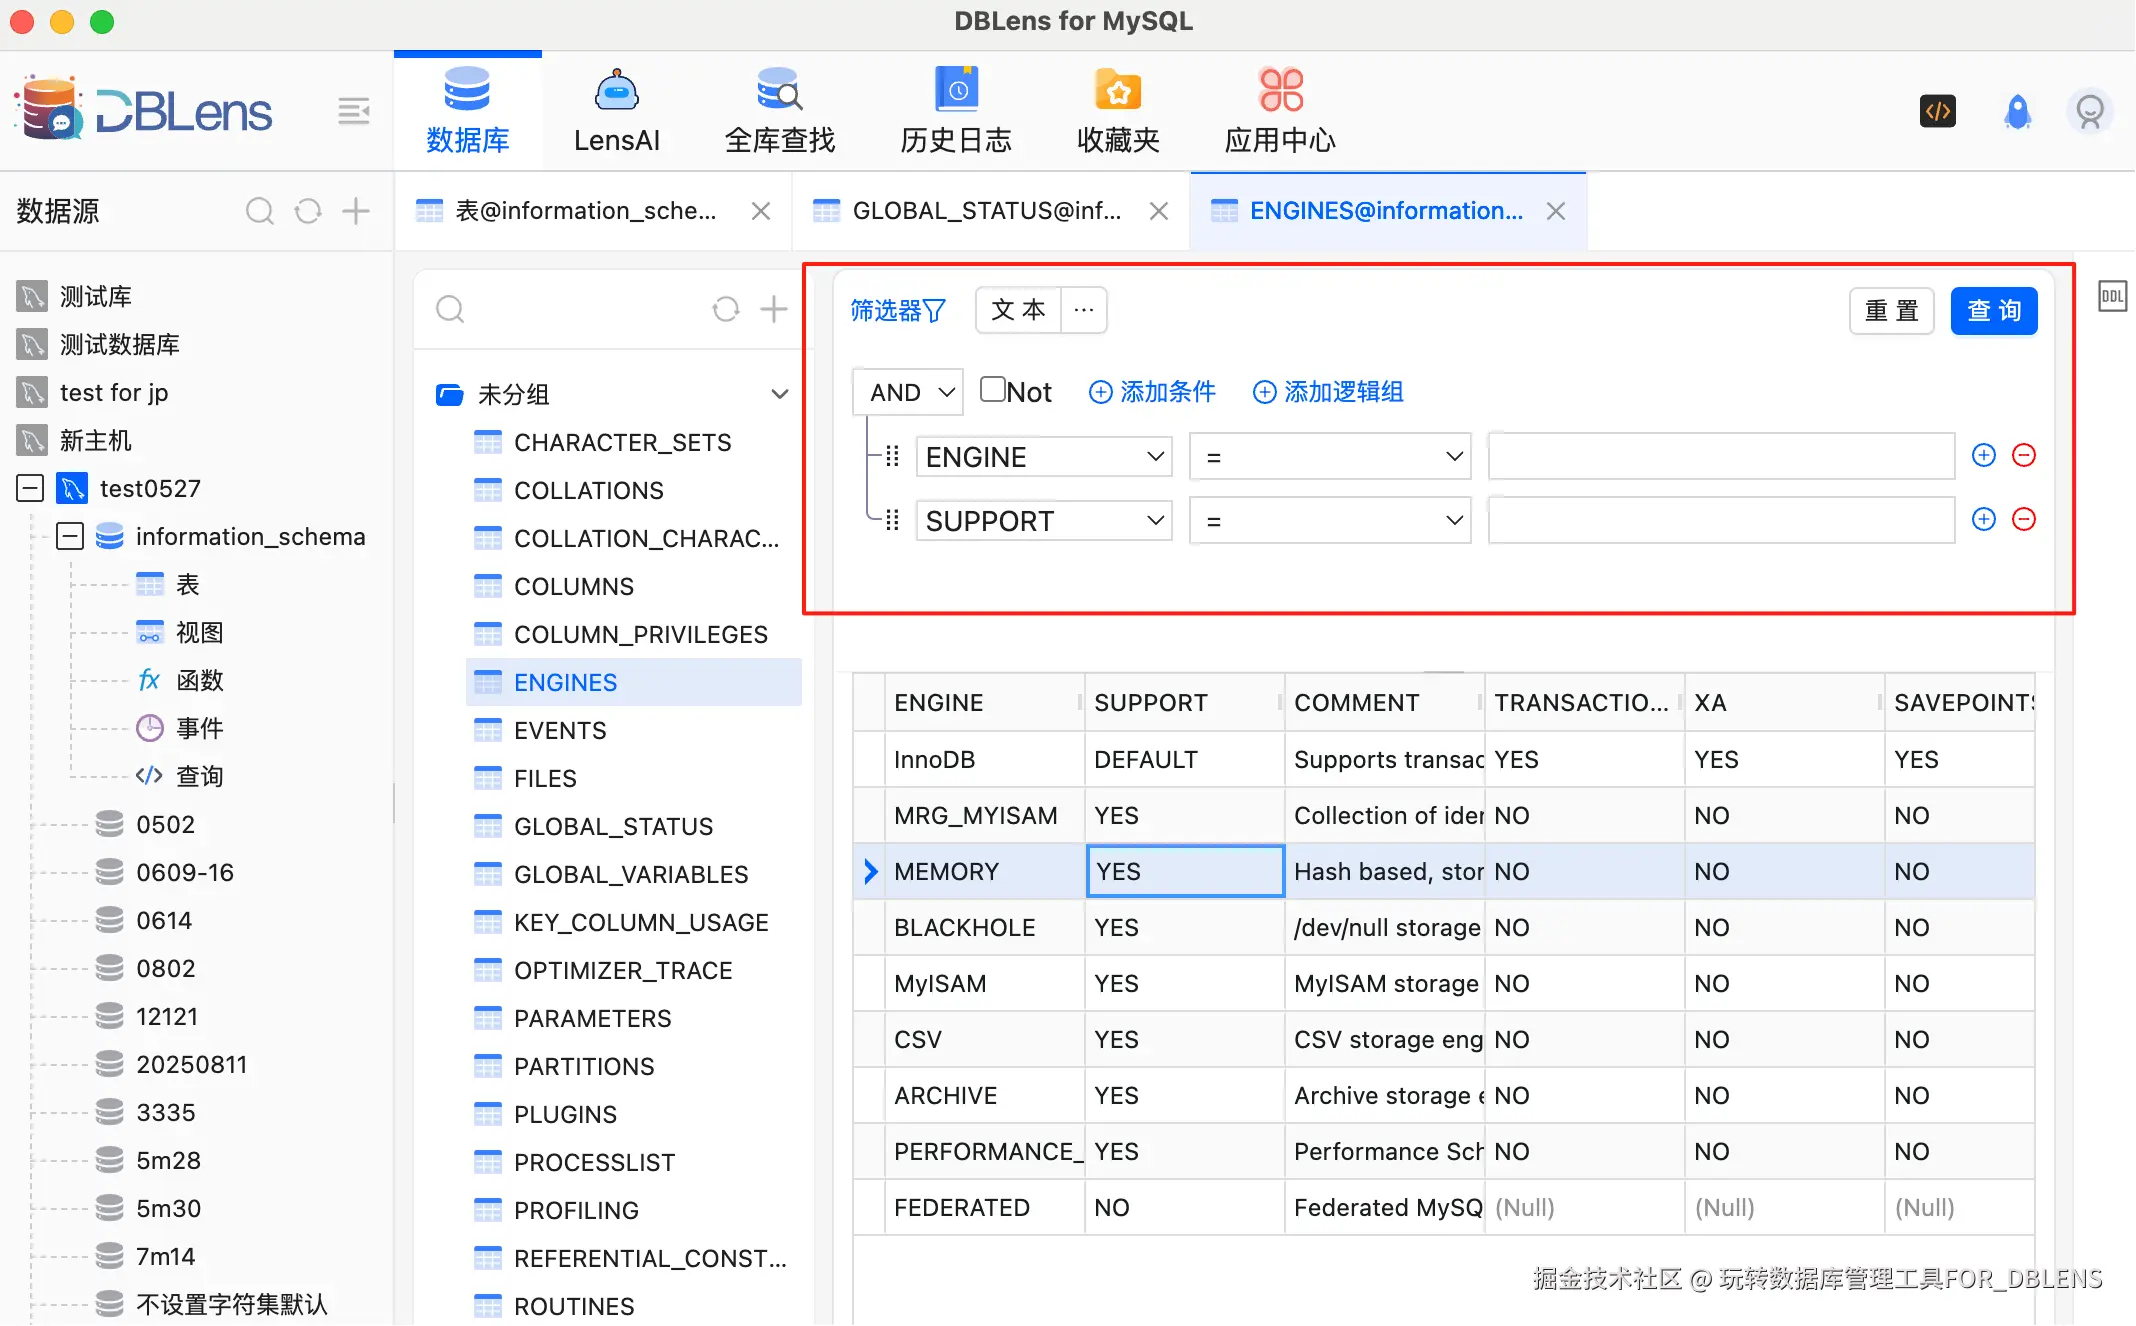Open the 视图 views node
The image size is (2136, 1326).
click(199, 632)
